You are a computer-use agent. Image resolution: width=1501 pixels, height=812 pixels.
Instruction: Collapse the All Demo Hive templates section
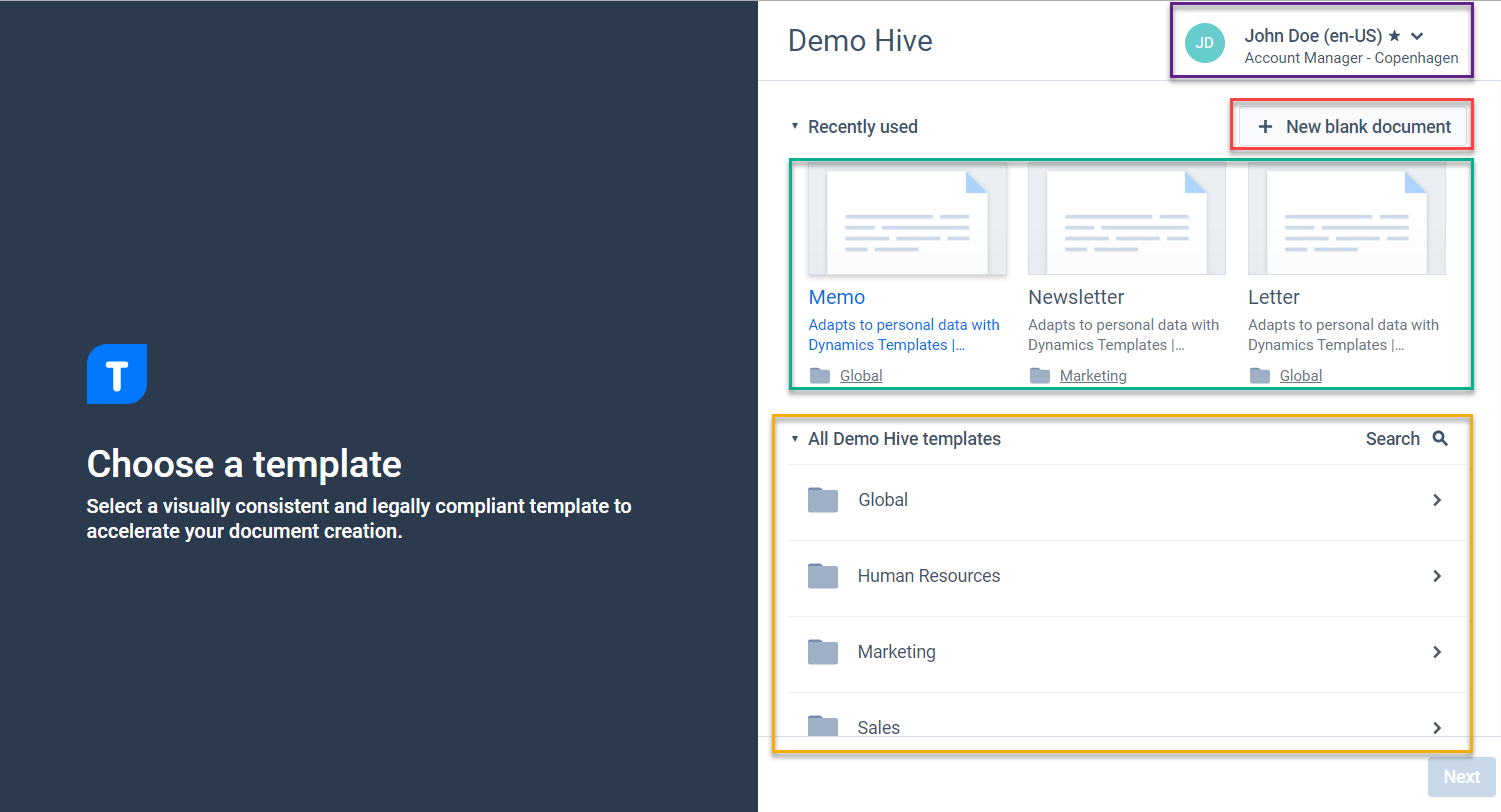(x=794, y=438)
